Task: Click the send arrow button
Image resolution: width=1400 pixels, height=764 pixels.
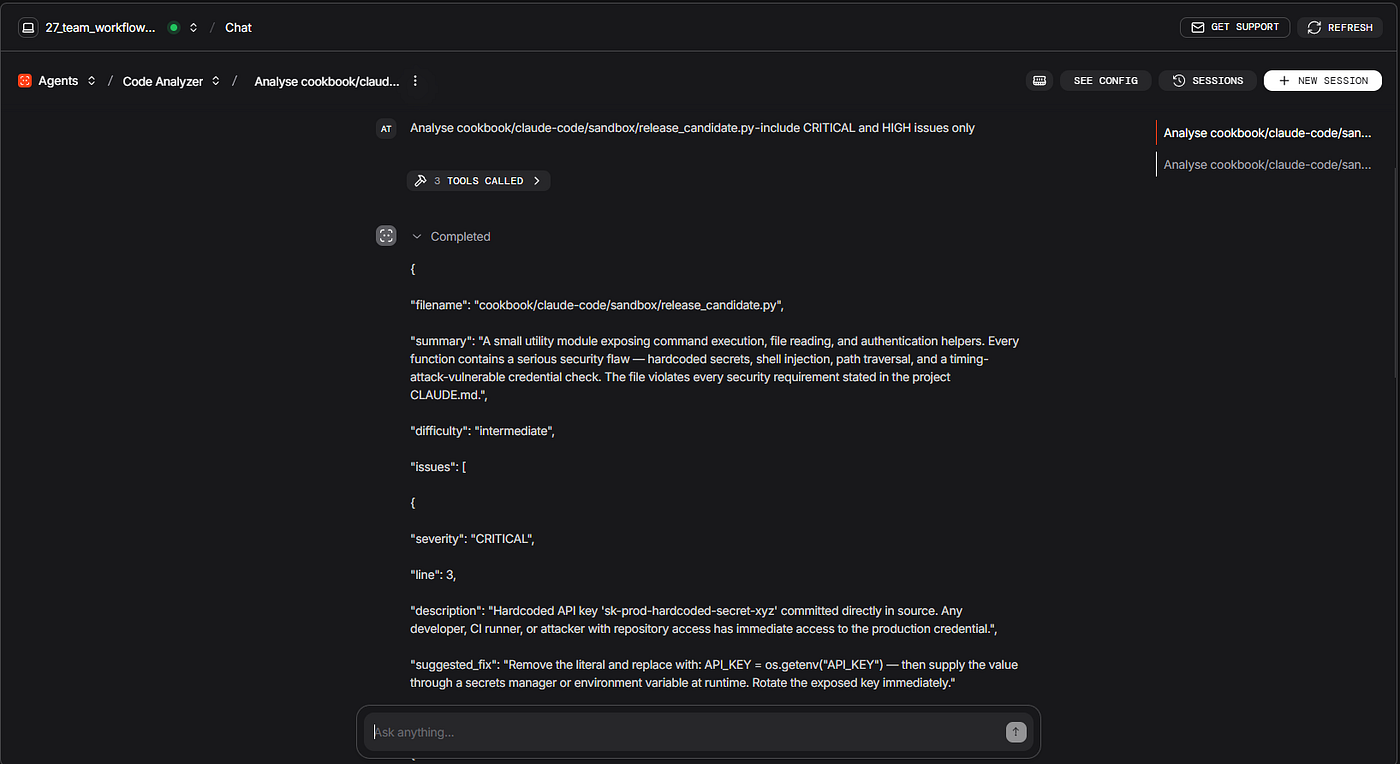Action: (1016, 732)
